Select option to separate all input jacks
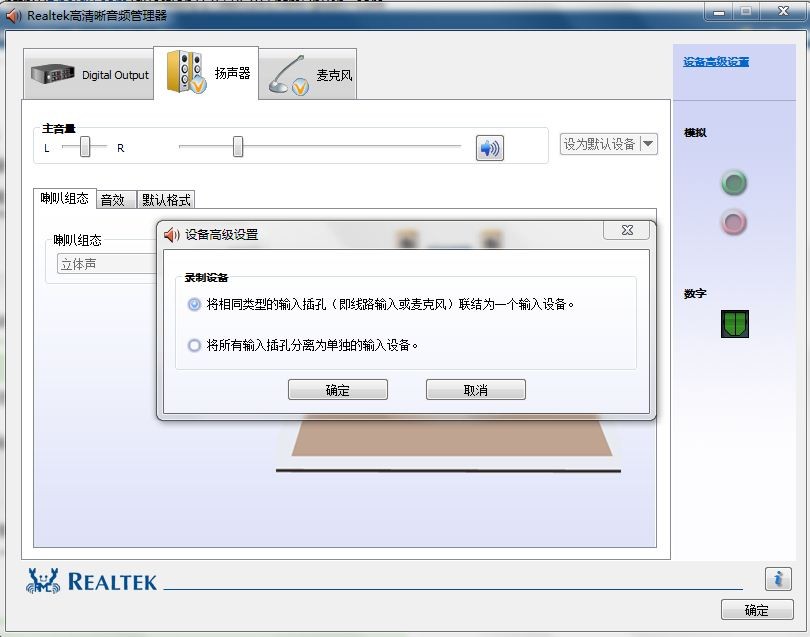 (x=194, y=345)
